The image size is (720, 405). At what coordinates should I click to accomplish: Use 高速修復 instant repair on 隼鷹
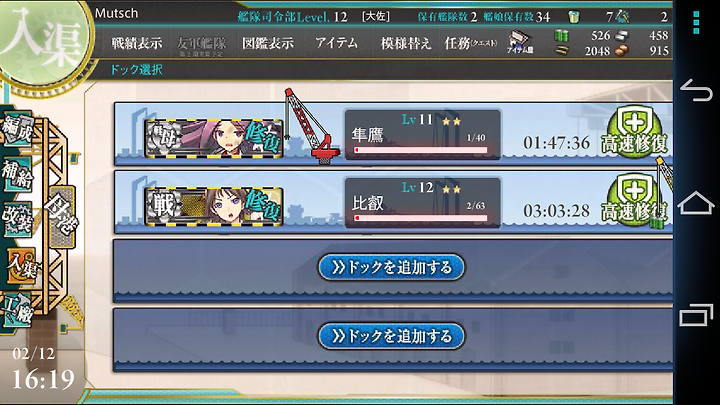634,133
